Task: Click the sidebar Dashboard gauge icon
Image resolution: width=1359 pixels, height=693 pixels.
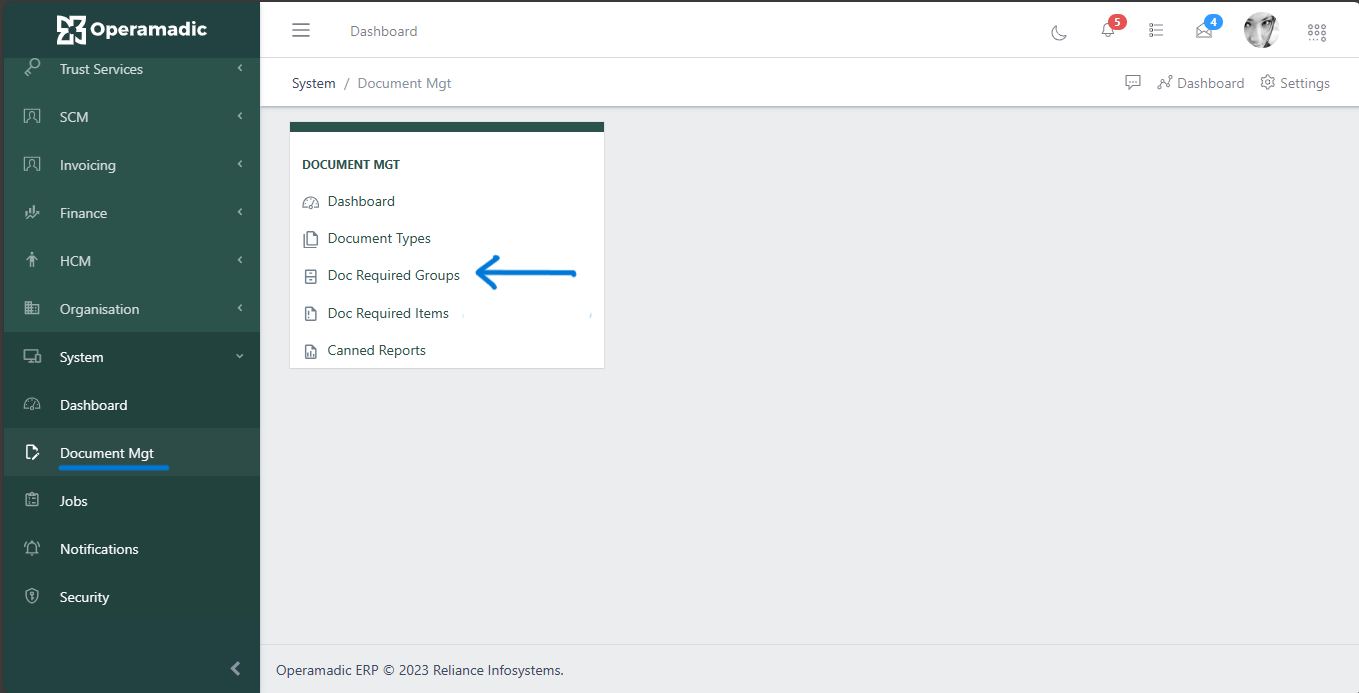Action: click(32, 404)
